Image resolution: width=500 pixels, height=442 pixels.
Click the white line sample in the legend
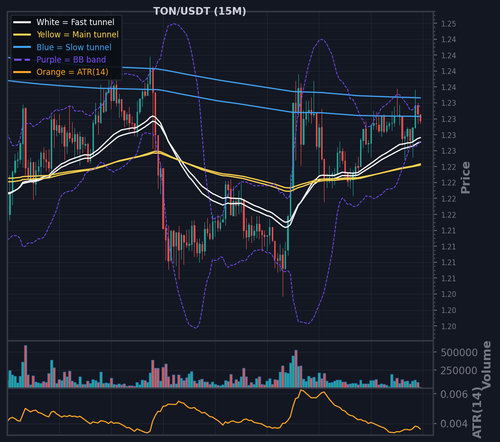tap(22, 22)
